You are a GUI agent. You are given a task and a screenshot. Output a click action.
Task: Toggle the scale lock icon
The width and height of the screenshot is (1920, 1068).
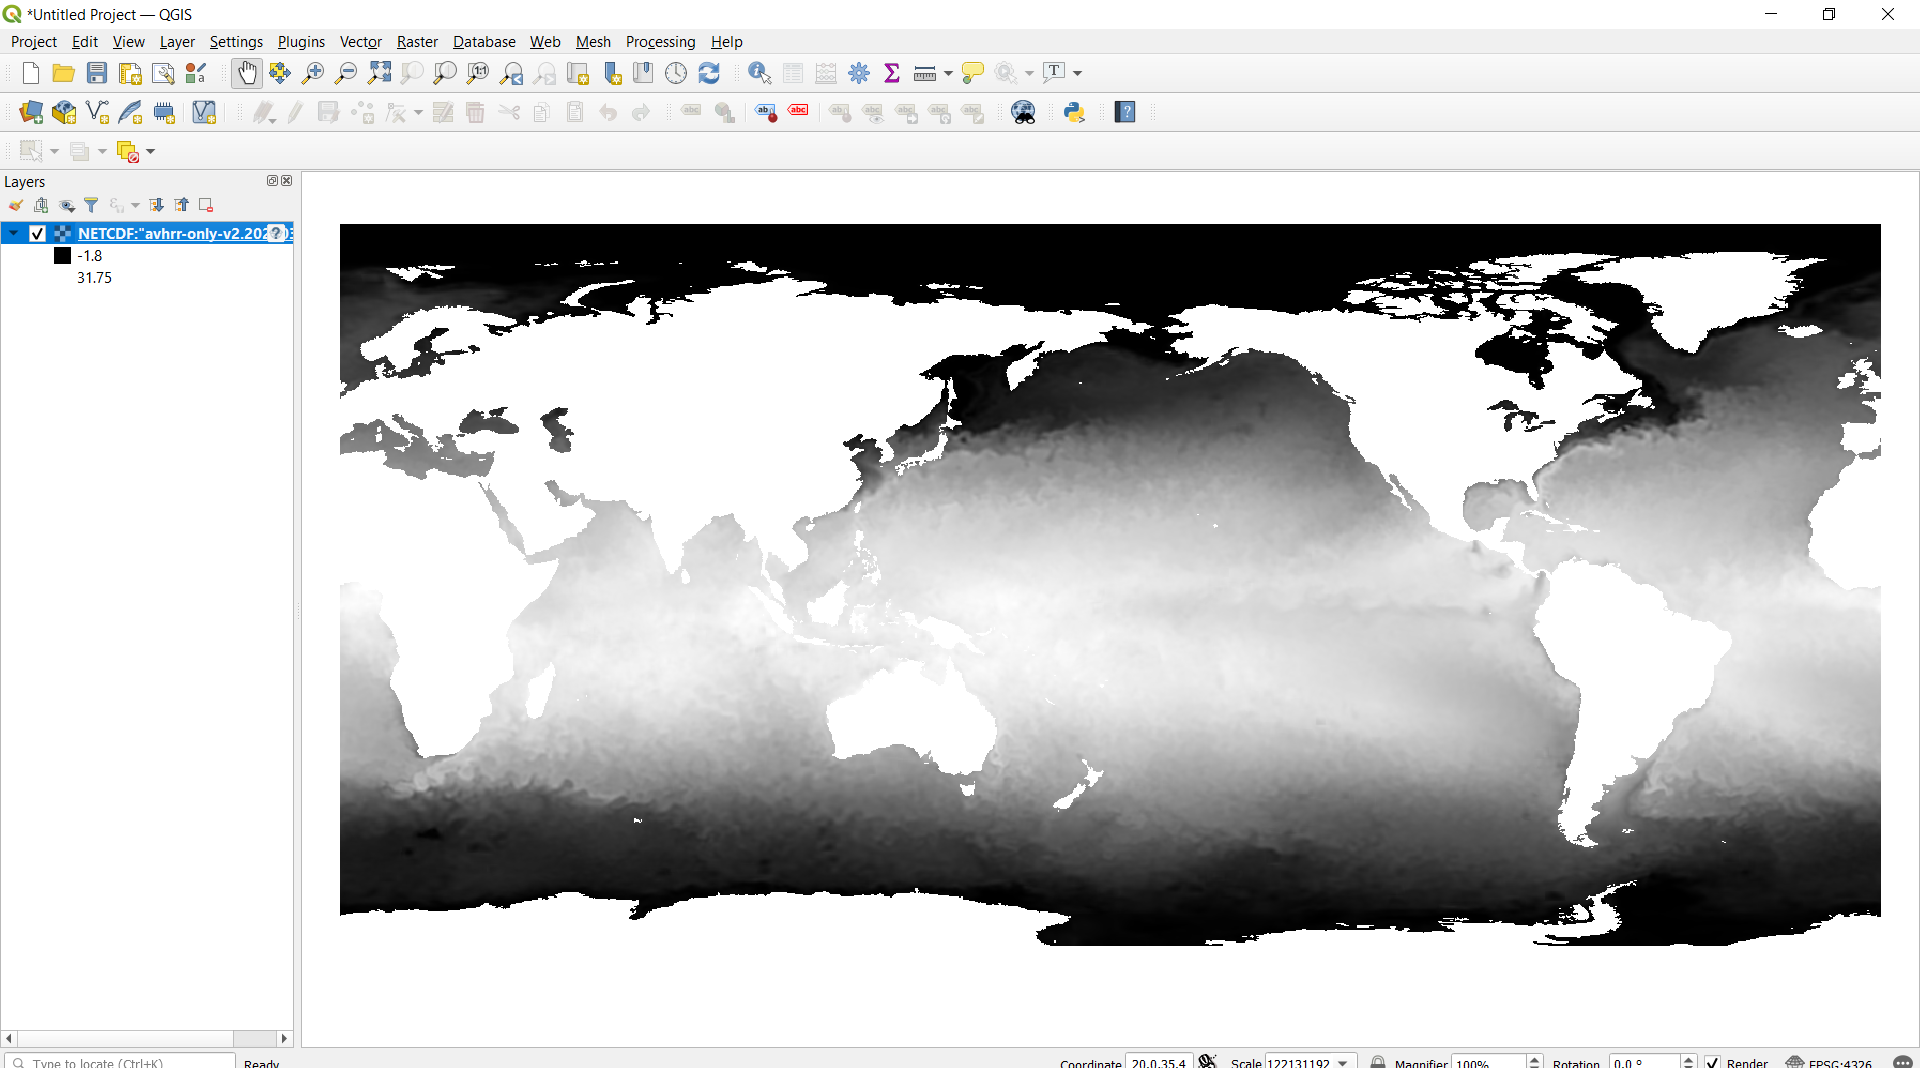(x=1378, y=1062)
